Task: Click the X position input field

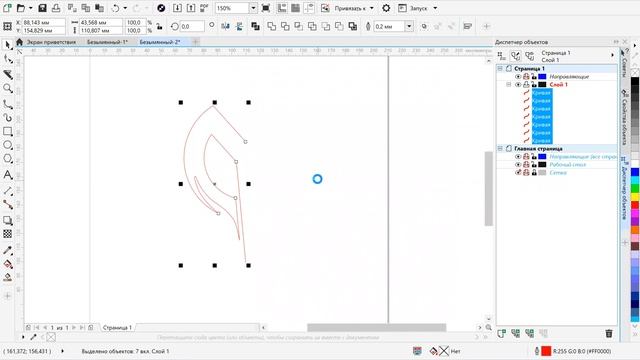Action: (x=43, y=22)
